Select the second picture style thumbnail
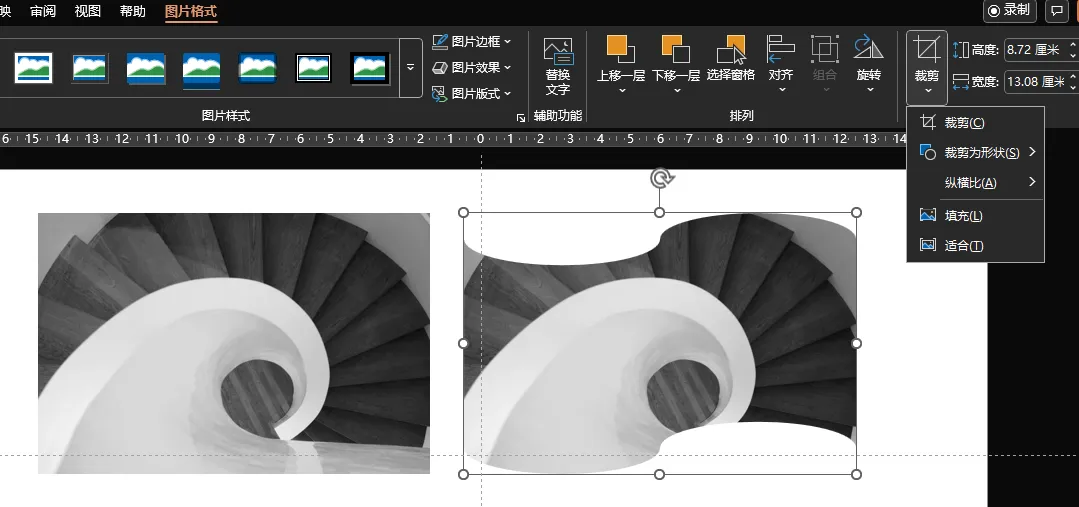 (x=89, y=68)
